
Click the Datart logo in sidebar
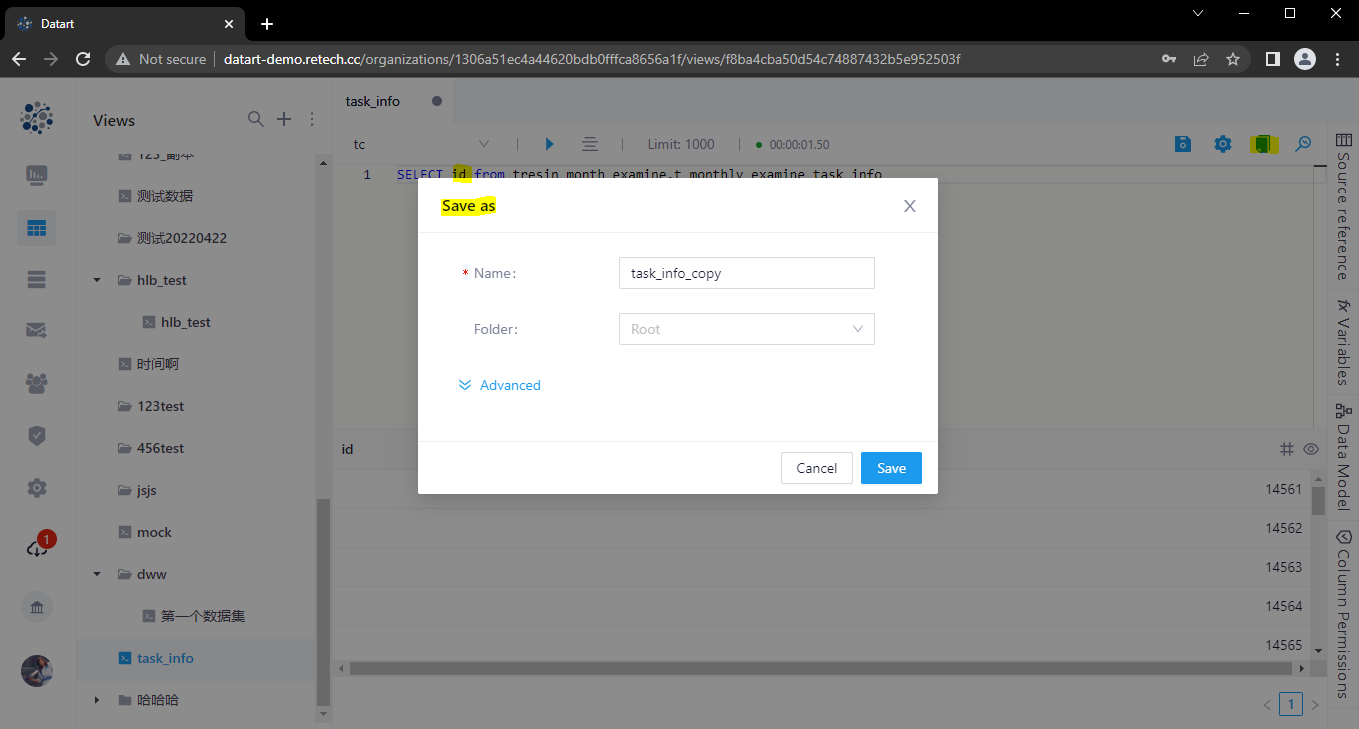37,118
